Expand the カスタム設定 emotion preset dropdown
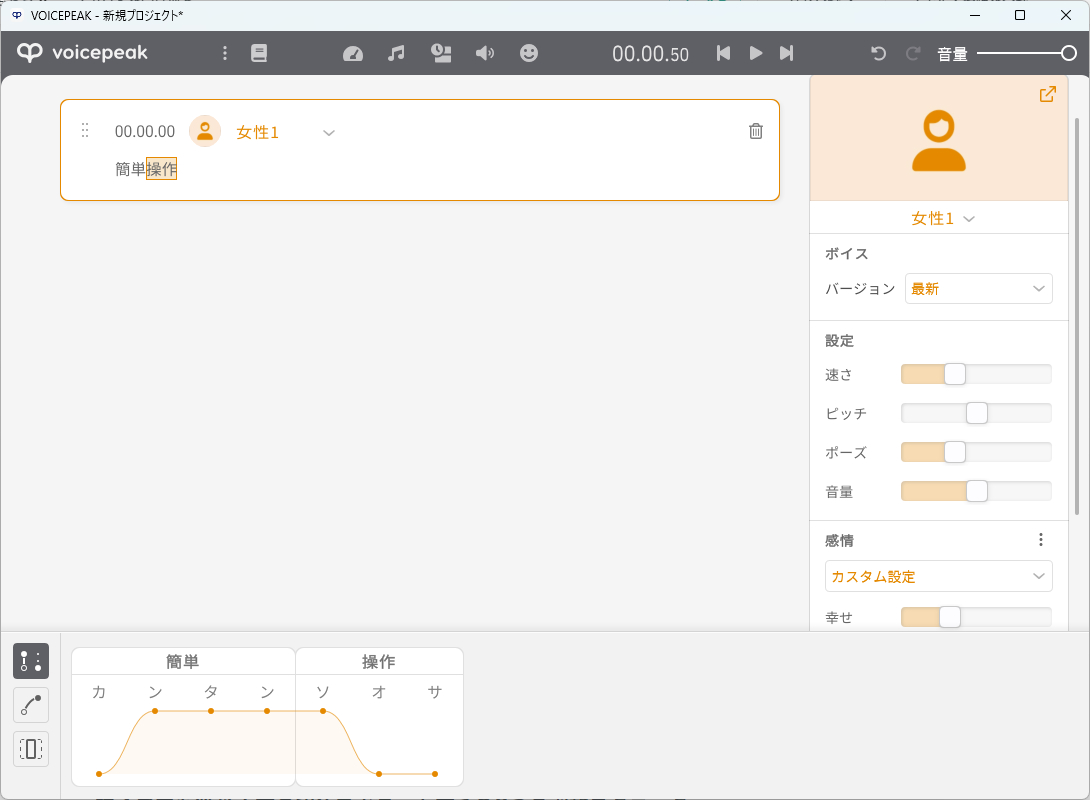 [x=938, y=577]
